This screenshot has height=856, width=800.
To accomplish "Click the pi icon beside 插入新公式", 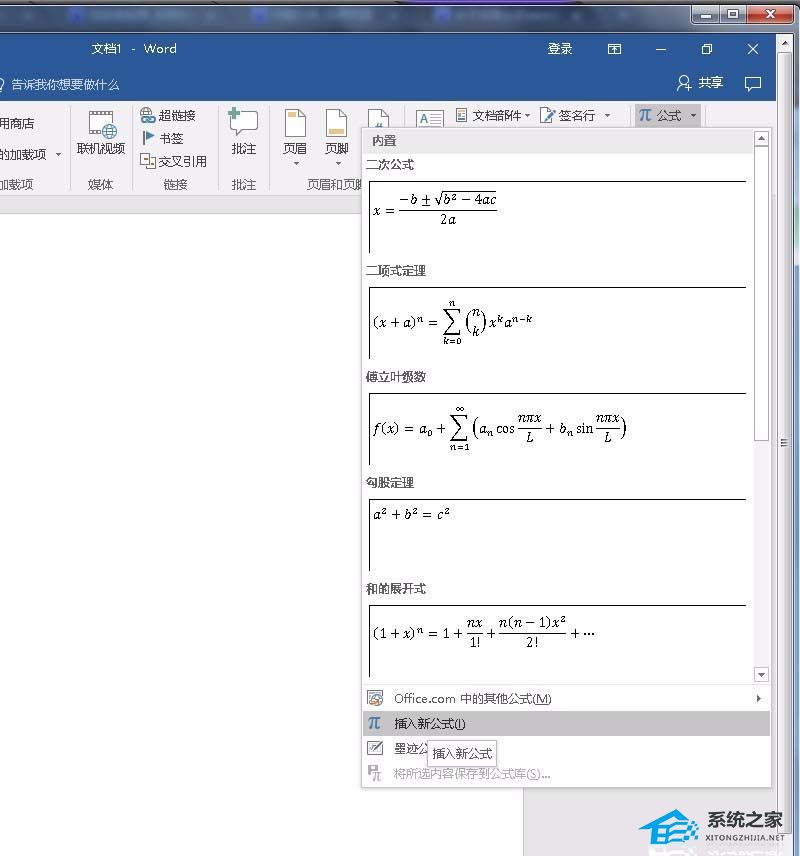I will pyautogui.click(x=375, y=723).
